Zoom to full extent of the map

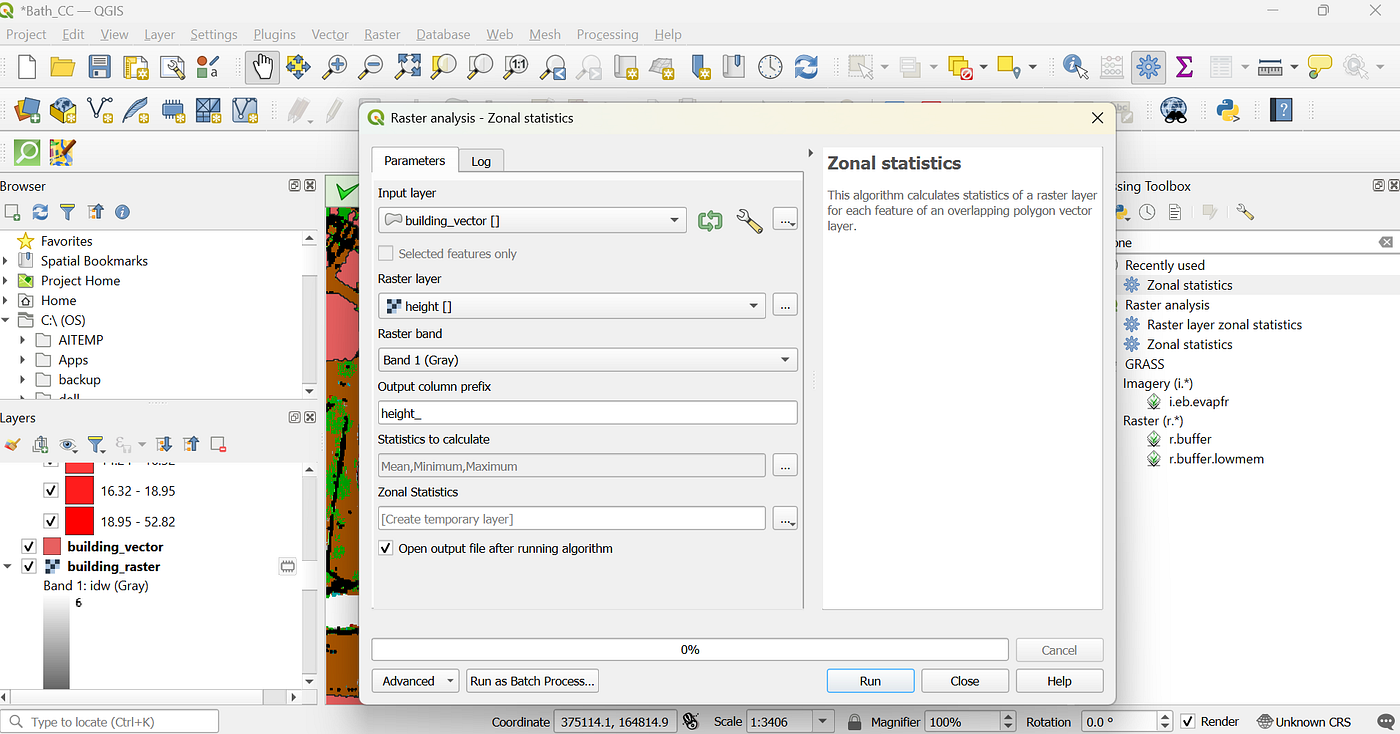[x=407, y=67]
